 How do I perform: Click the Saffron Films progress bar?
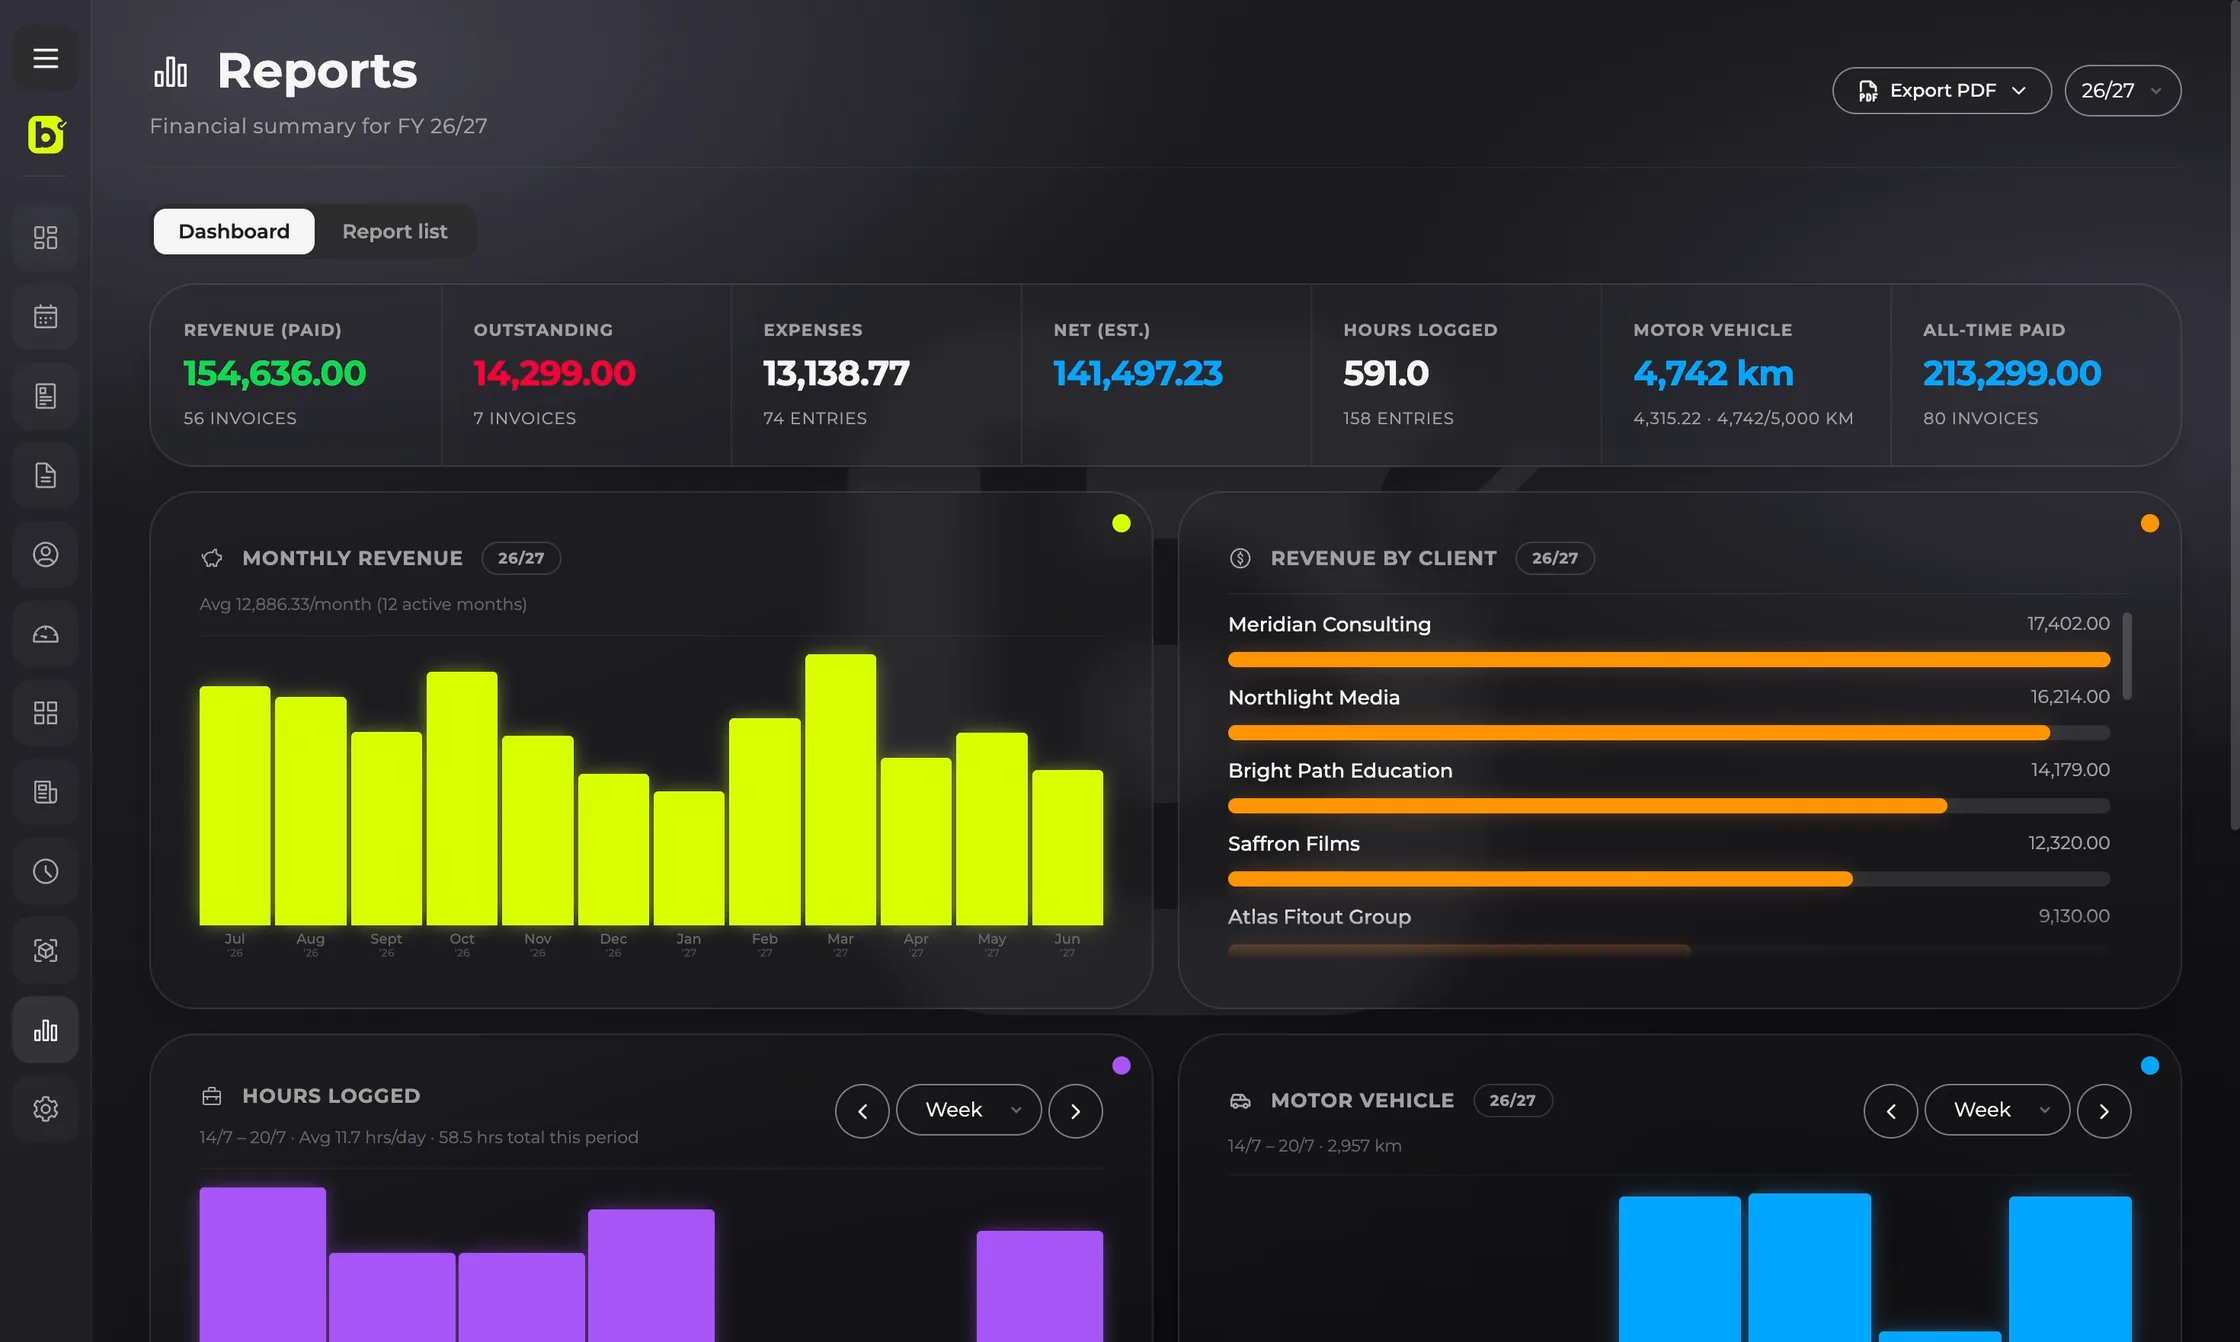(x=1669, y=879)
